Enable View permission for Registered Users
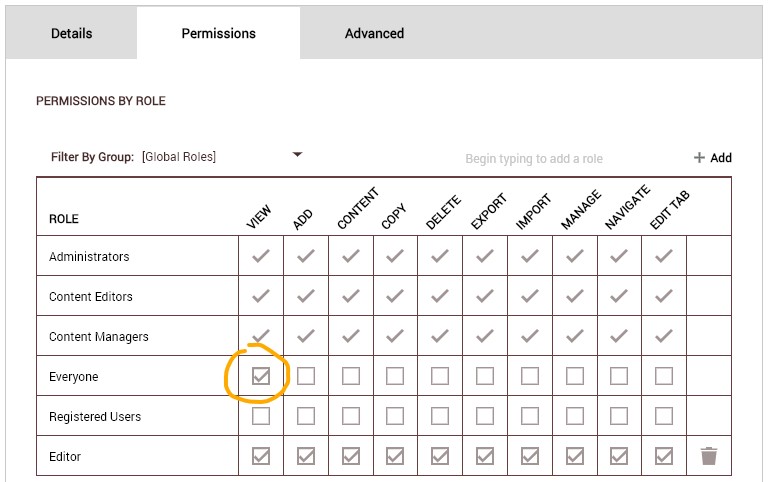 pos(261,416)
